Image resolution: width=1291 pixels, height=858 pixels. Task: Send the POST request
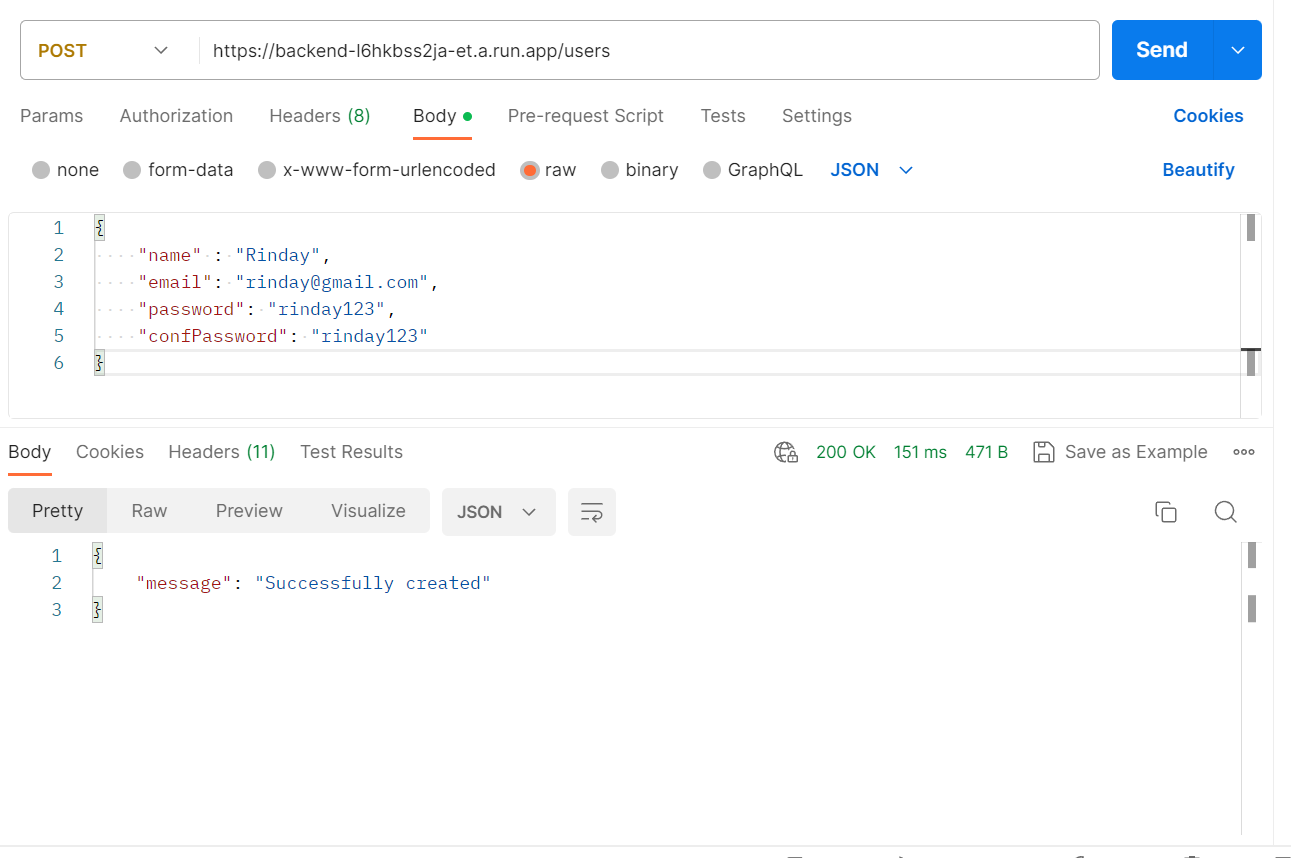coord(1160,49)
